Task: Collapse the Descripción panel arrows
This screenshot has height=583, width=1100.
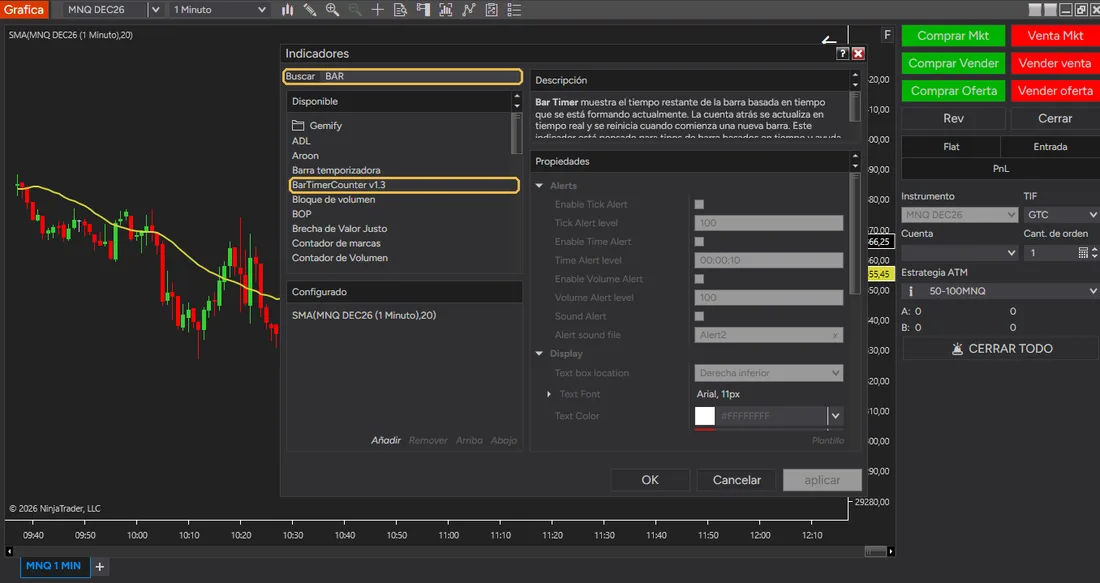Action: pyautogui.click(x=854, y=80)
